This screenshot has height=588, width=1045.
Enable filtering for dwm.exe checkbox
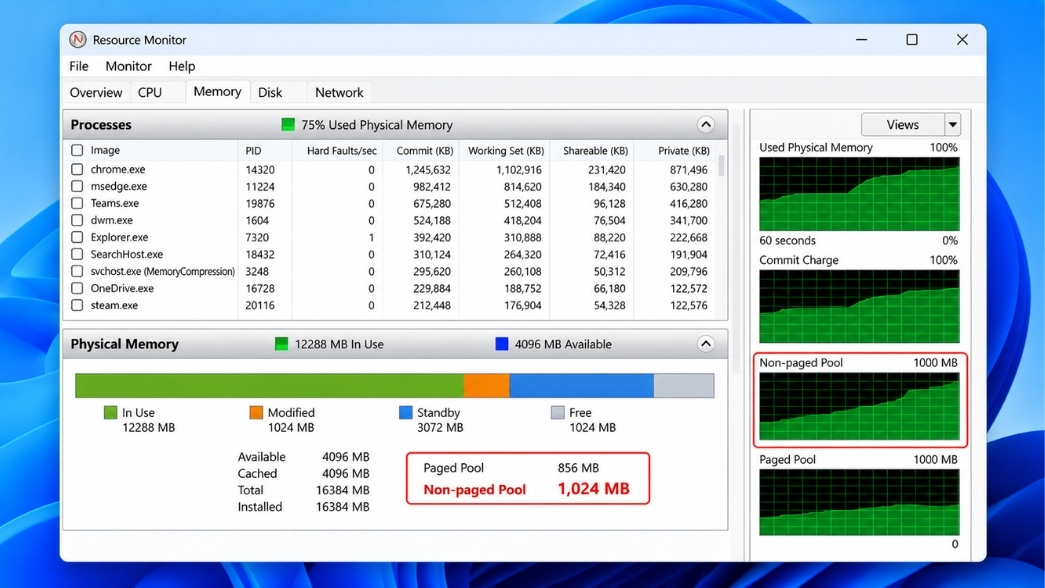77,220
